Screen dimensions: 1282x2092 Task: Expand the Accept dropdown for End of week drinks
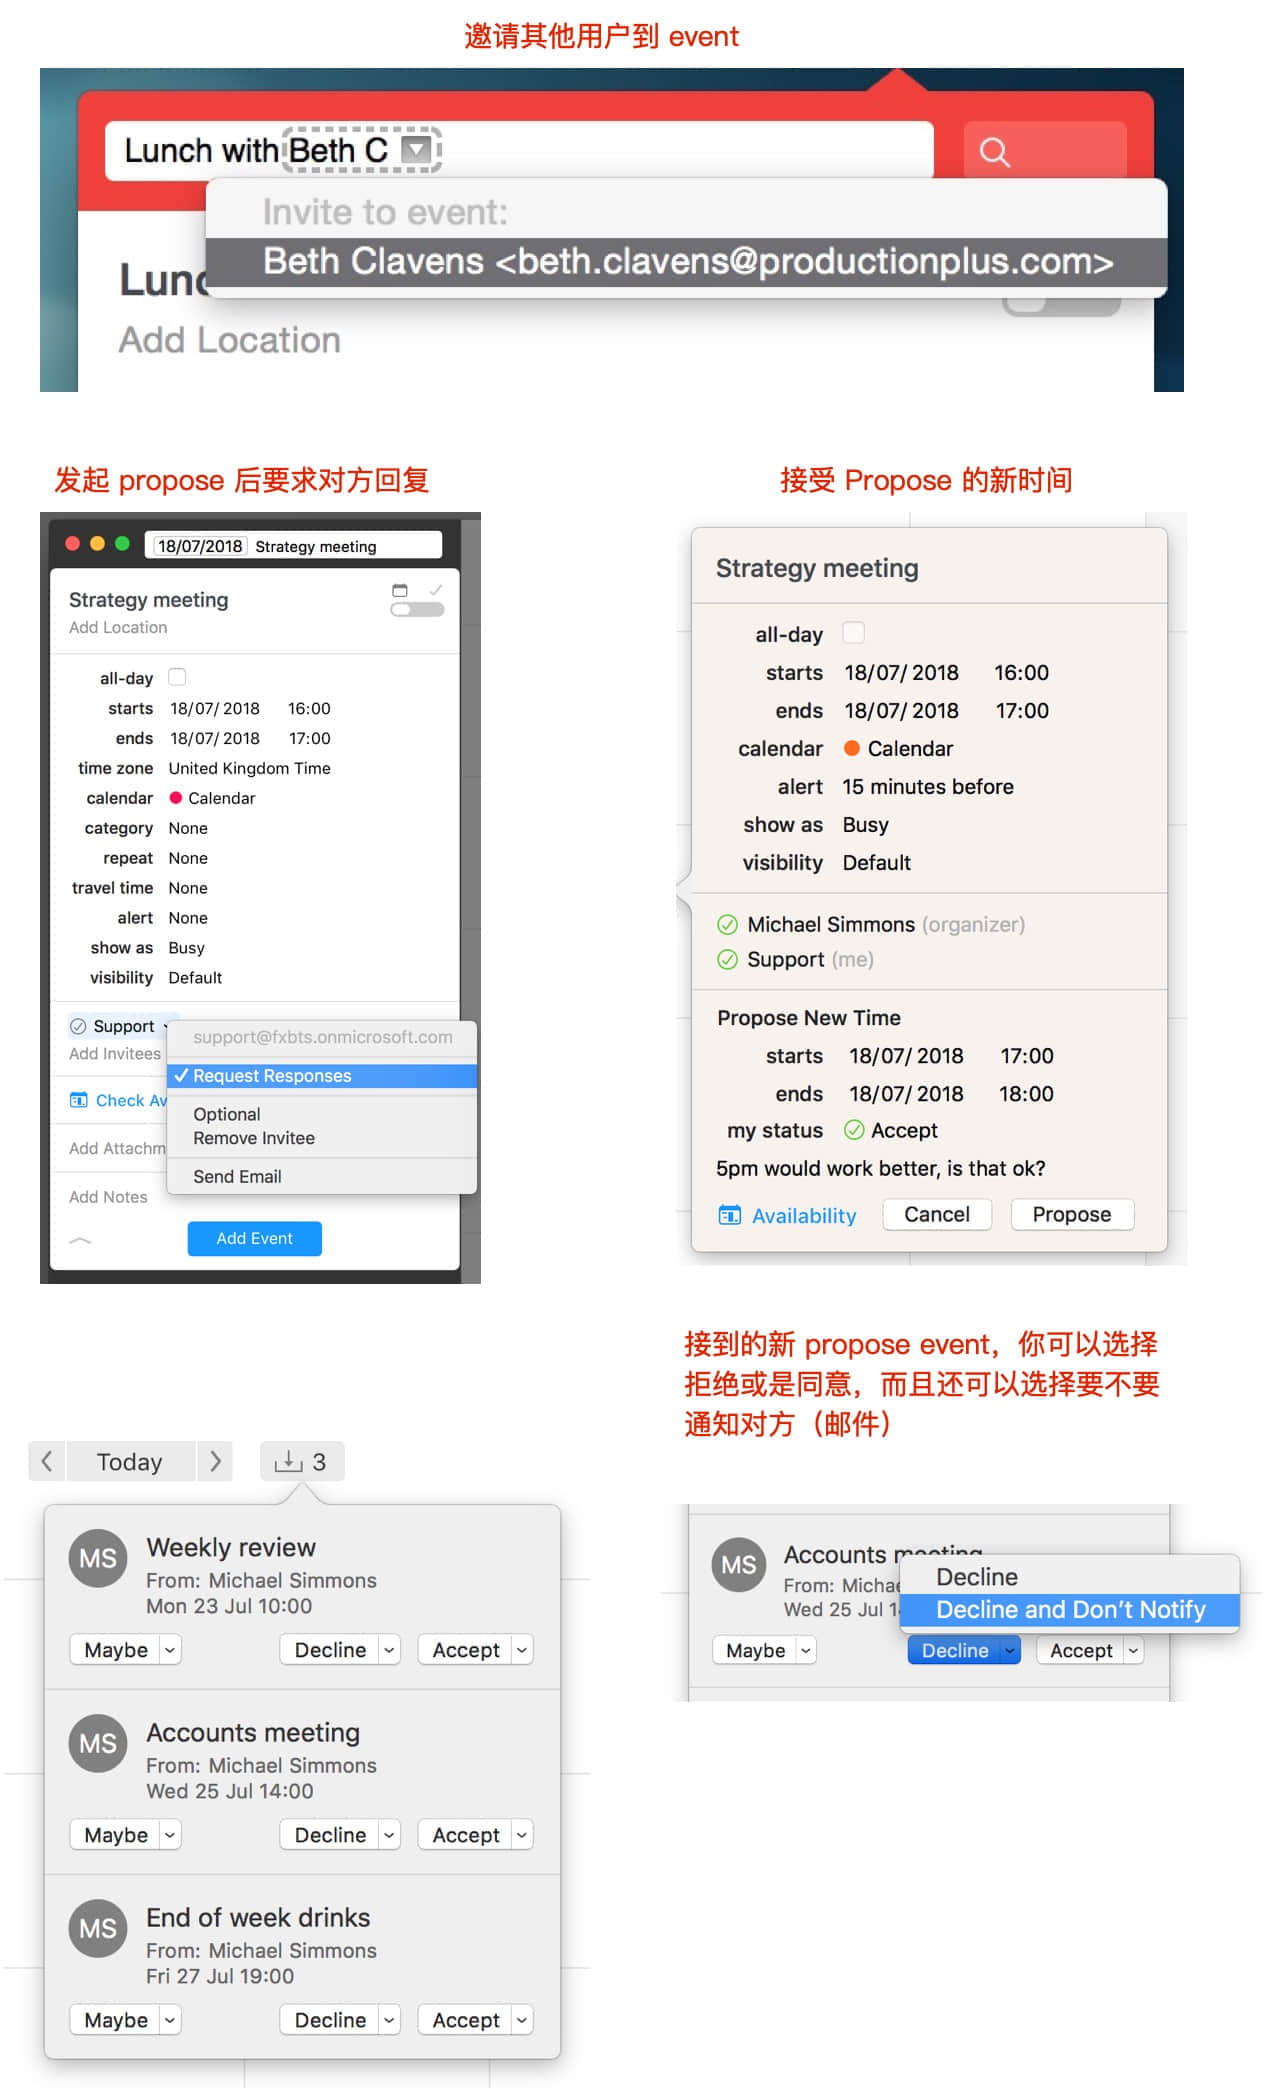[521, 2020]
